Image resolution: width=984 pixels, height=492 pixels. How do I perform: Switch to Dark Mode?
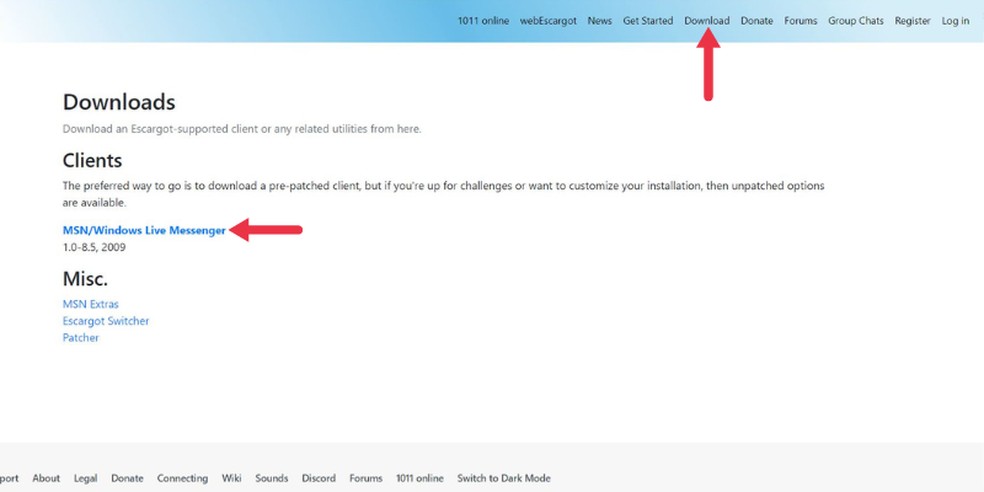(x=503, y=478)
